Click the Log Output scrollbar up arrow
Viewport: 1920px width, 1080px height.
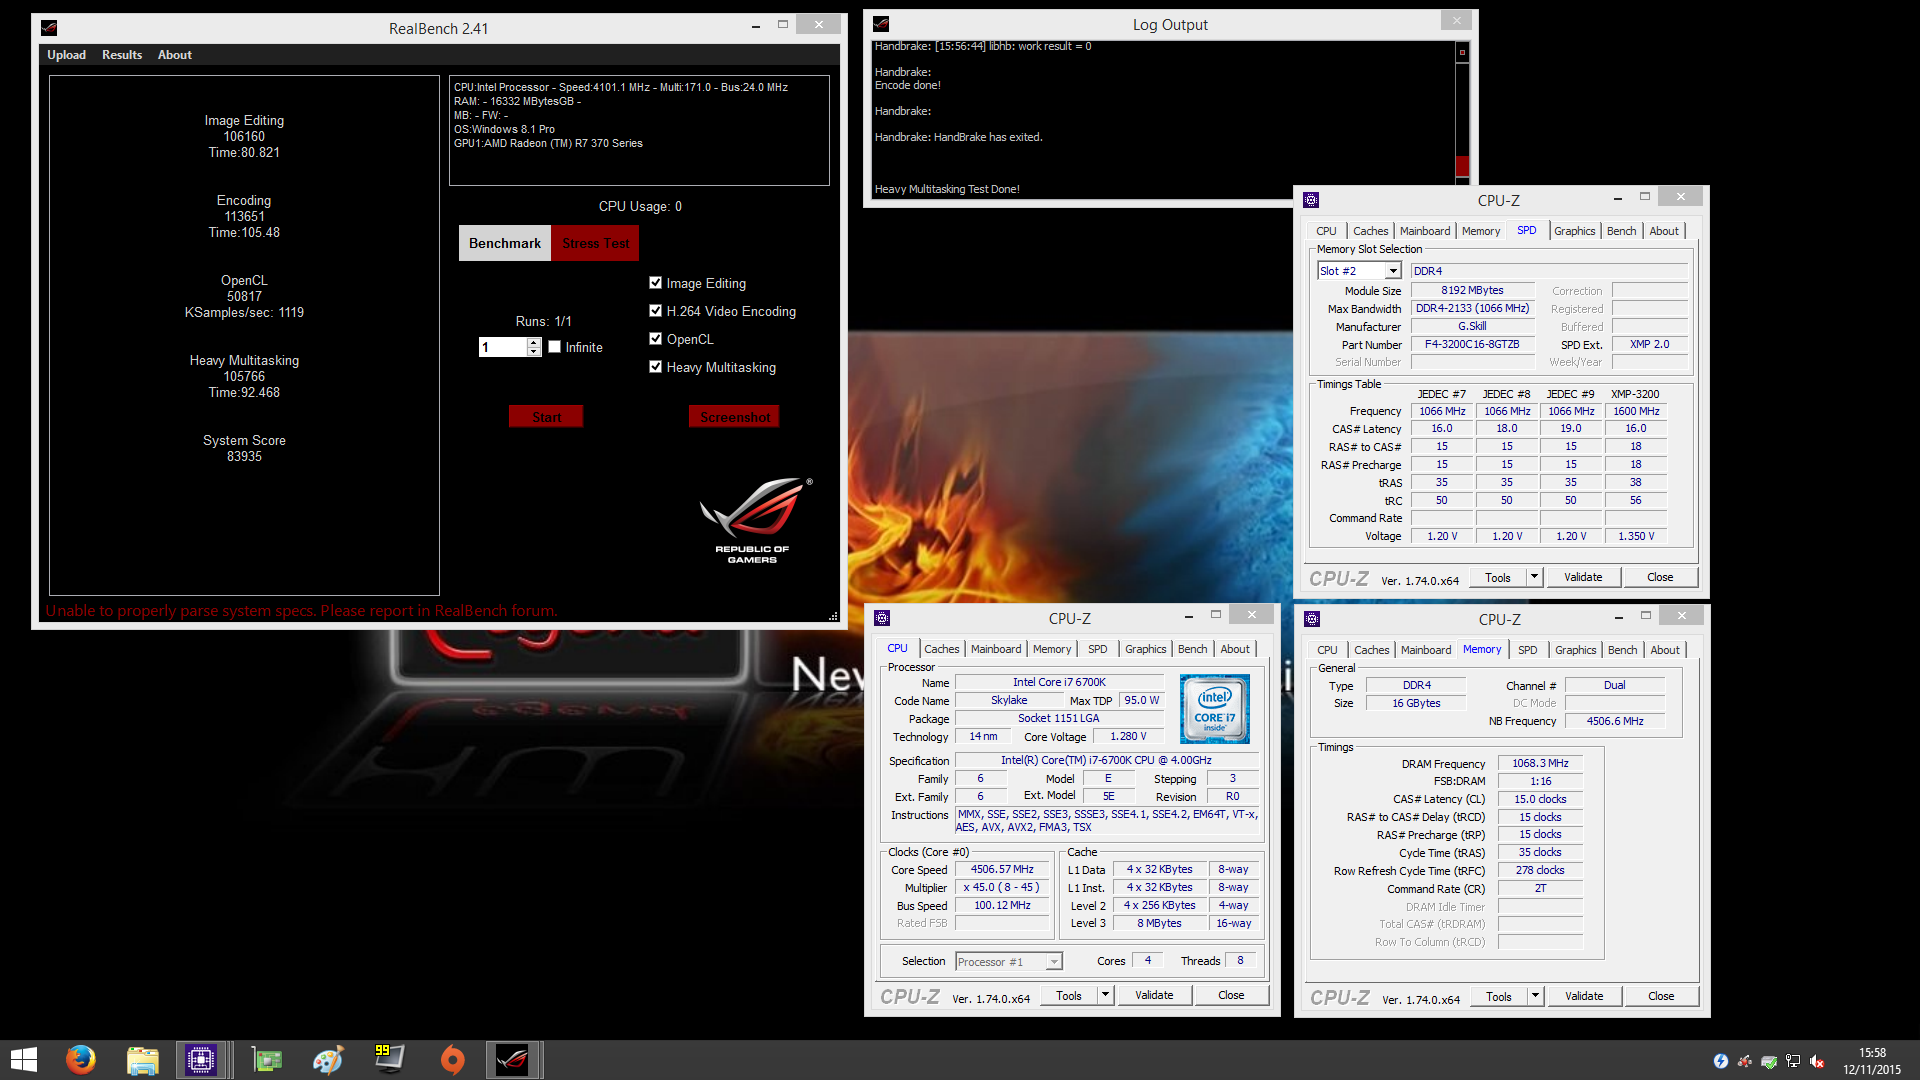1462,52
